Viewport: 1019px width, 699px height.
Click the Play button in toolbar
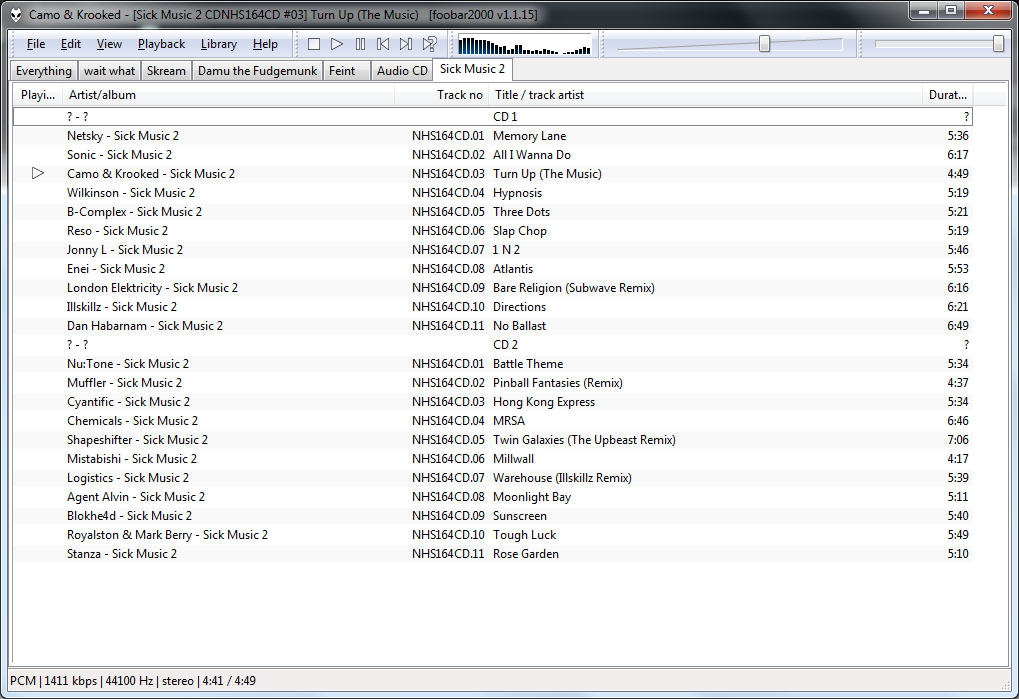337,44
